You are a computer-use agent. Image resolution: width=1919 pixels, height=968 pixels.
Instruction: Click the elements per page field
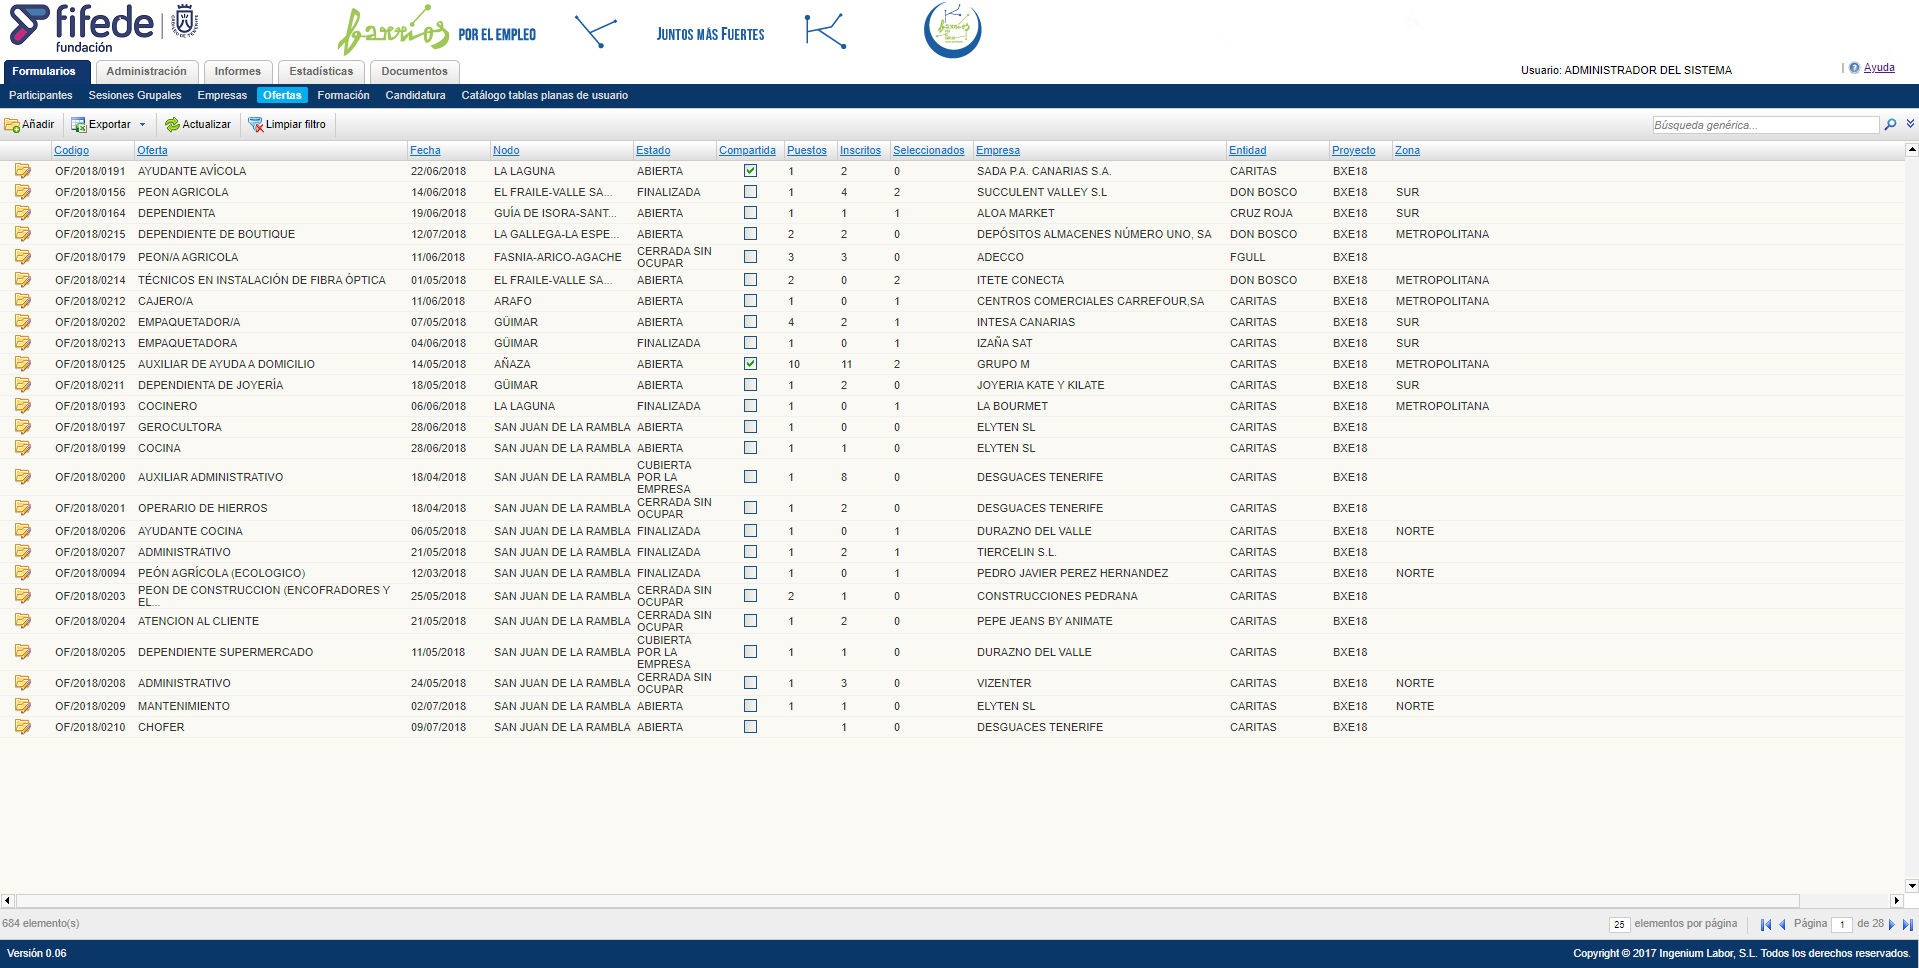click(1619, 924)
